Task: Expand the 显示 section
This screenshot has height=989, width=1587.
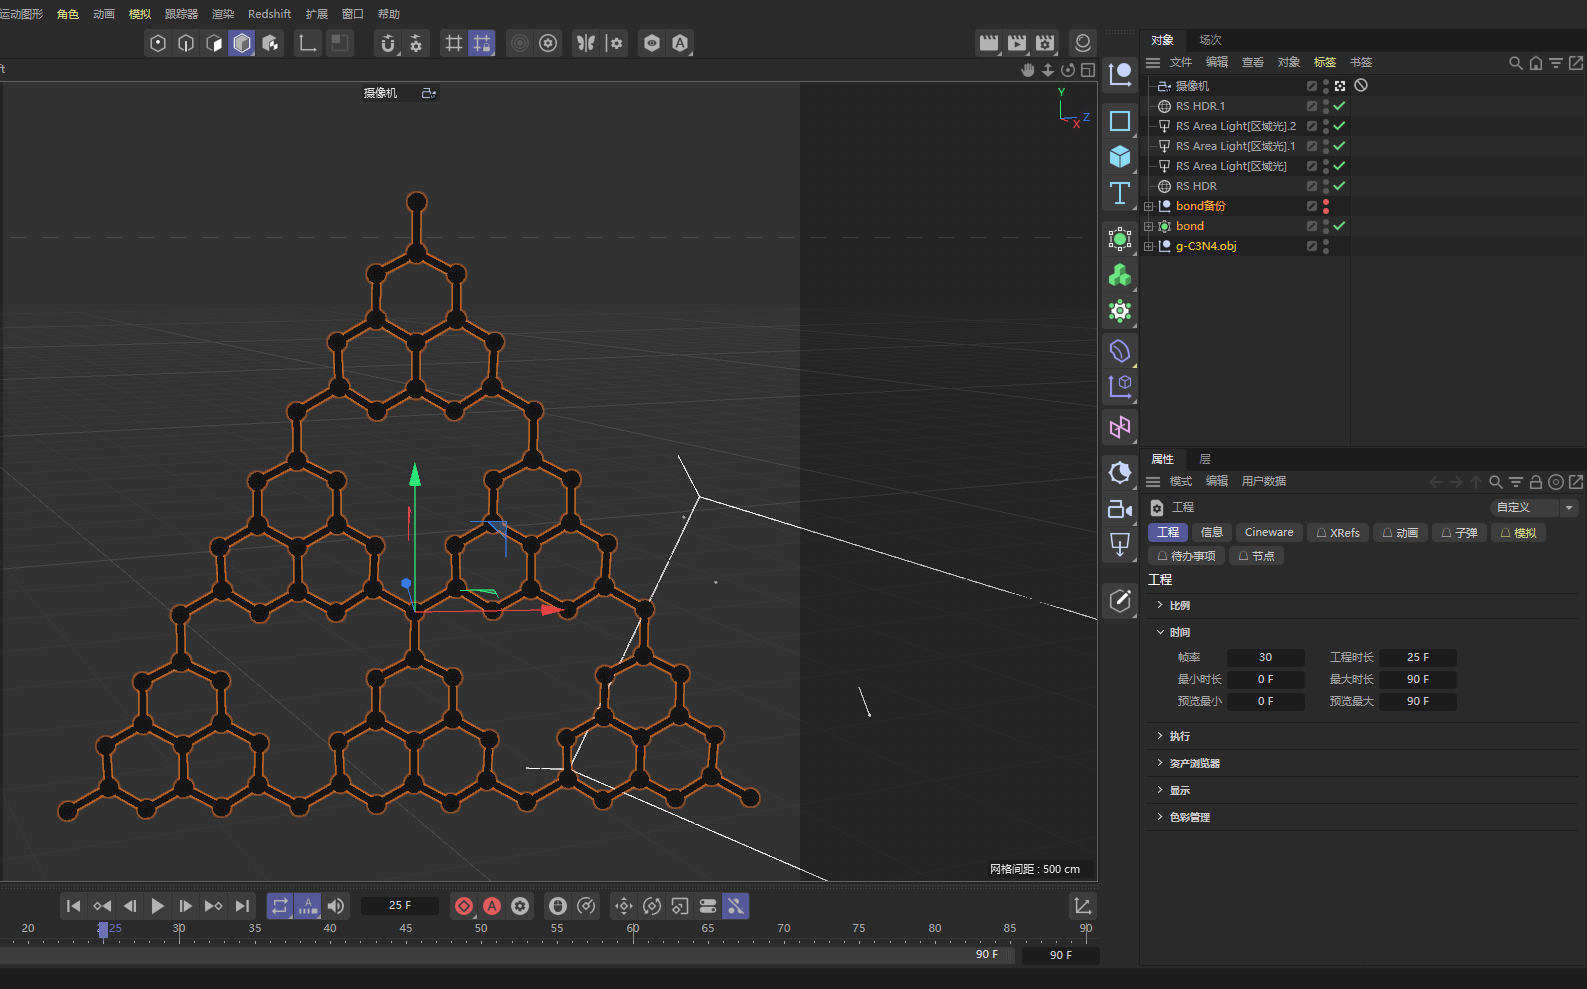Action: (x=1160, y=790)
